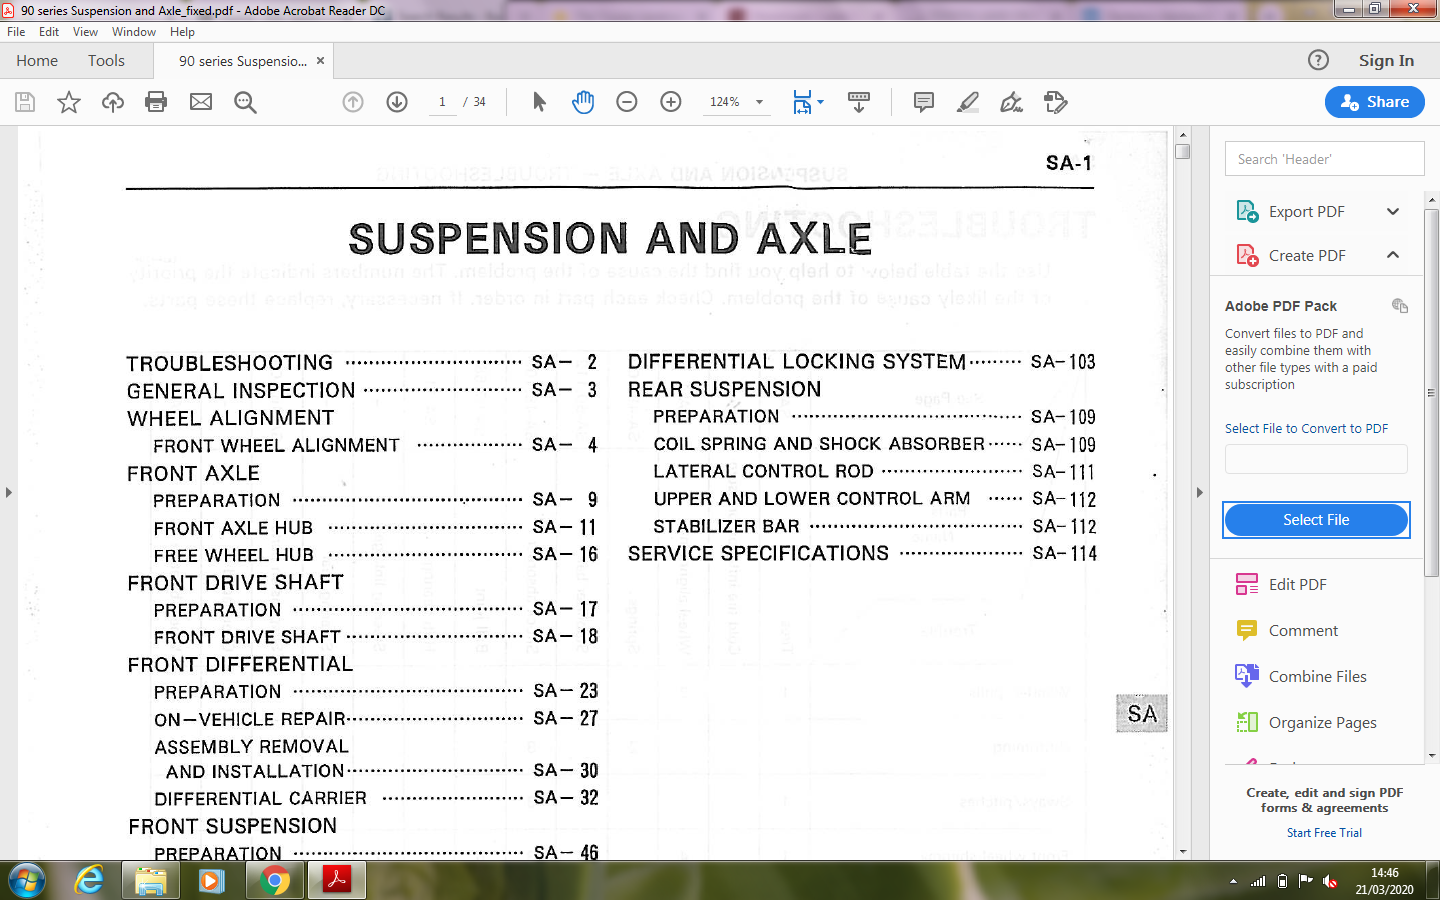
Task: Activate the Hand pan tool
Action: tap(583, 102)
